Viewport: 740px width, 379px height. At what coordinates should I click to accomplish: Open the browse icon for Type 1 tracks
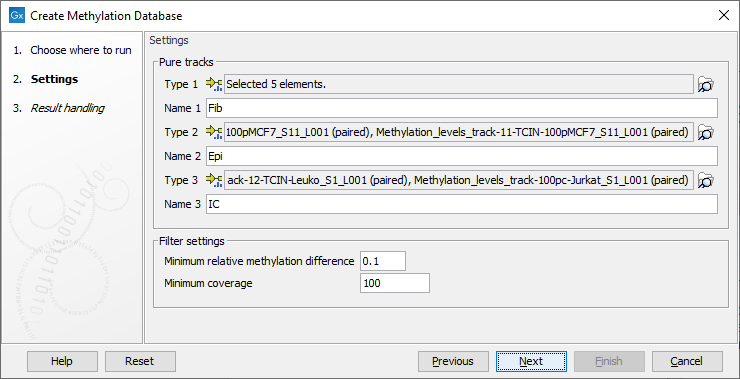[x=706, y=84]
